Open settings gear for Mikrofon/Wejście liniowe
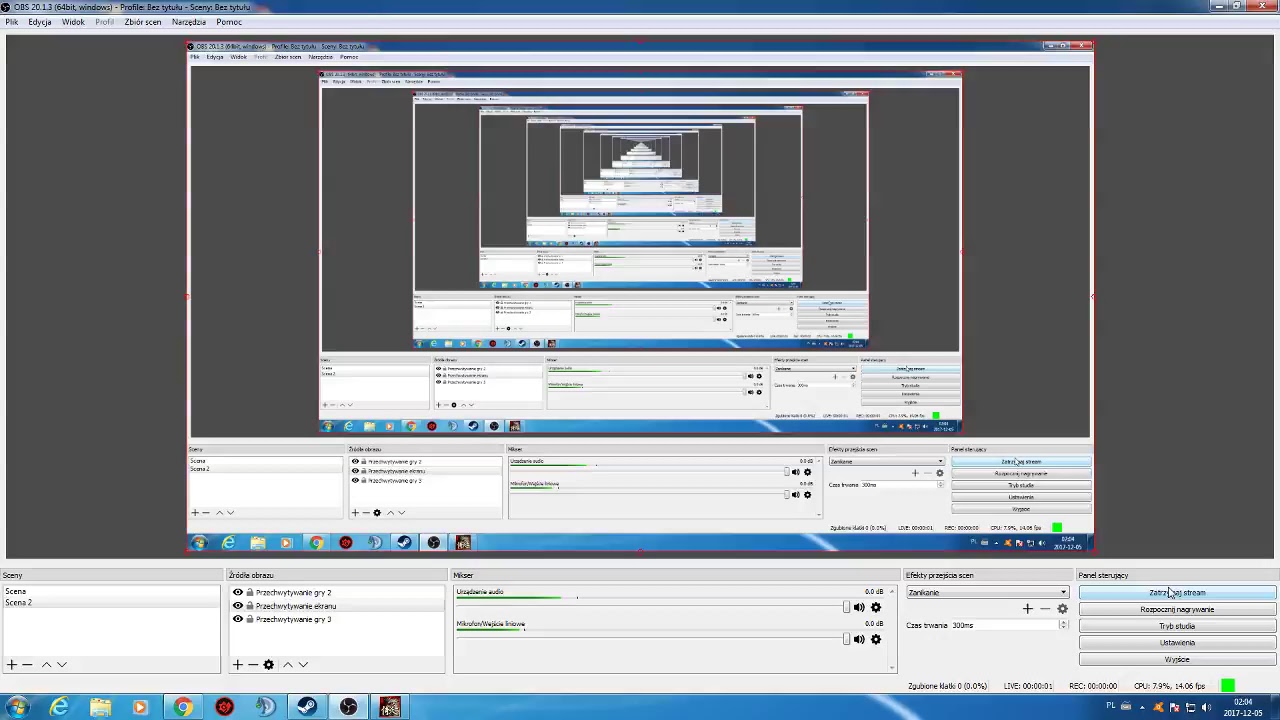1280x720 pixels. tap(876, 639)
